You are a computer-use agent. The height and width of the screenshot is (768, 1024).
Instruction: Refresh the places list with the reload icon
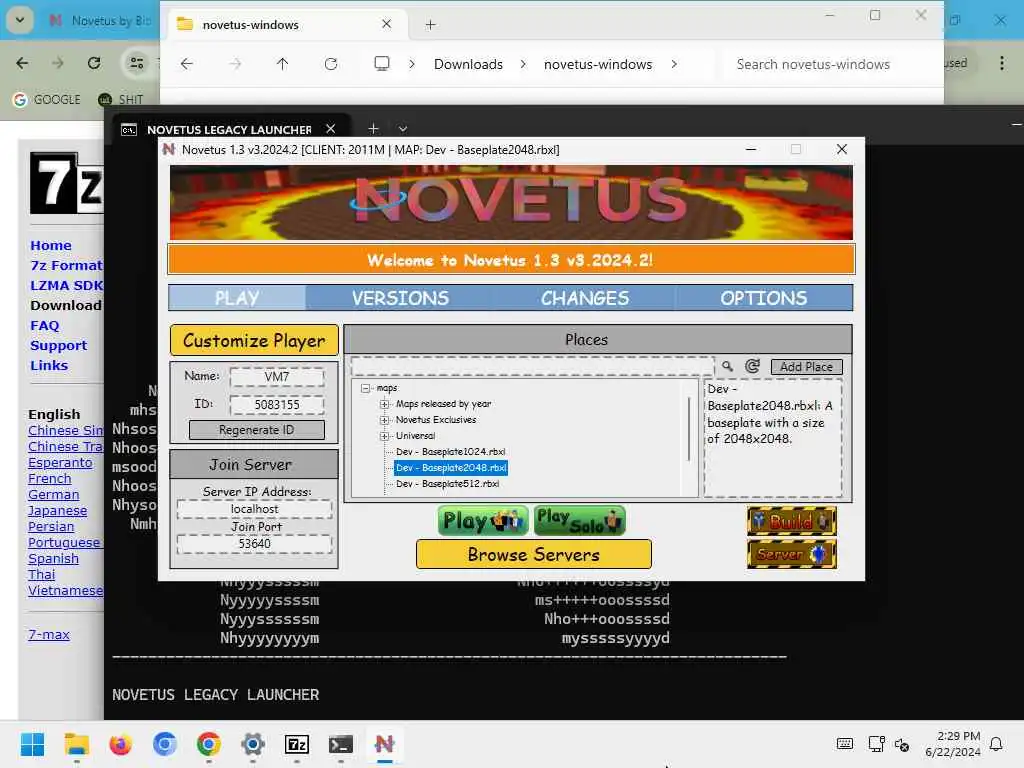click(752, 366)
